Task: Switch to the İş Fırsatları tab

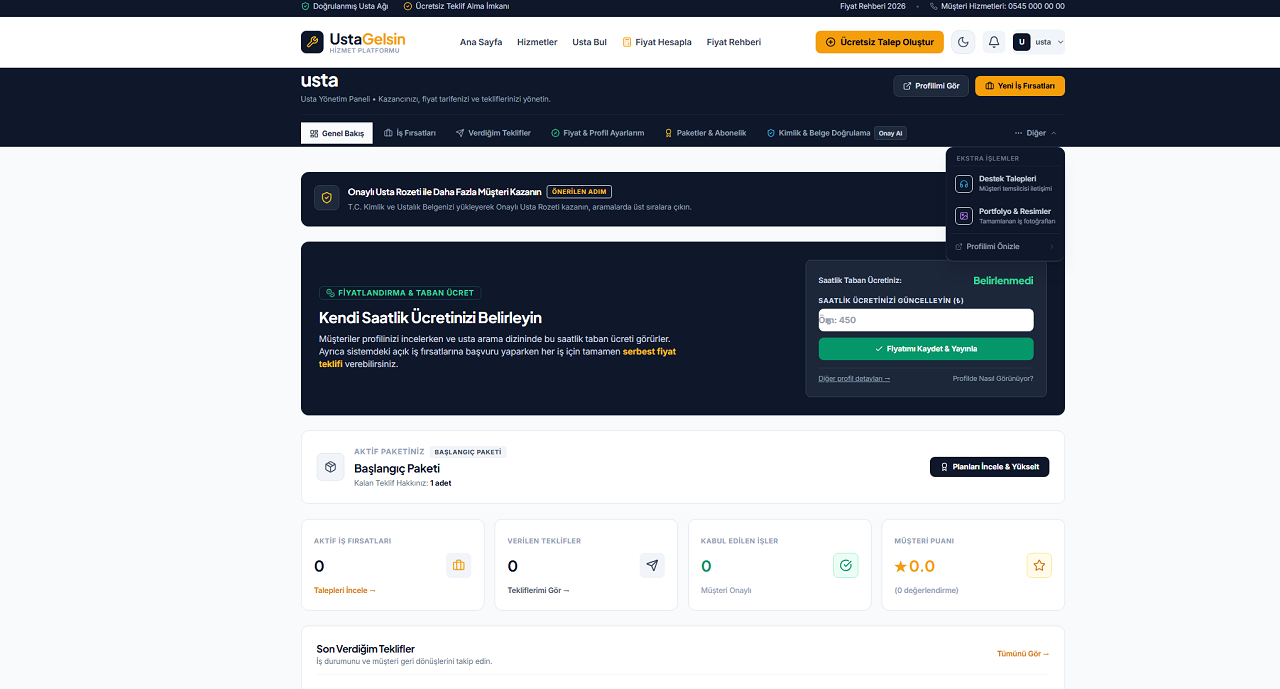Action: tap(410, 133)
